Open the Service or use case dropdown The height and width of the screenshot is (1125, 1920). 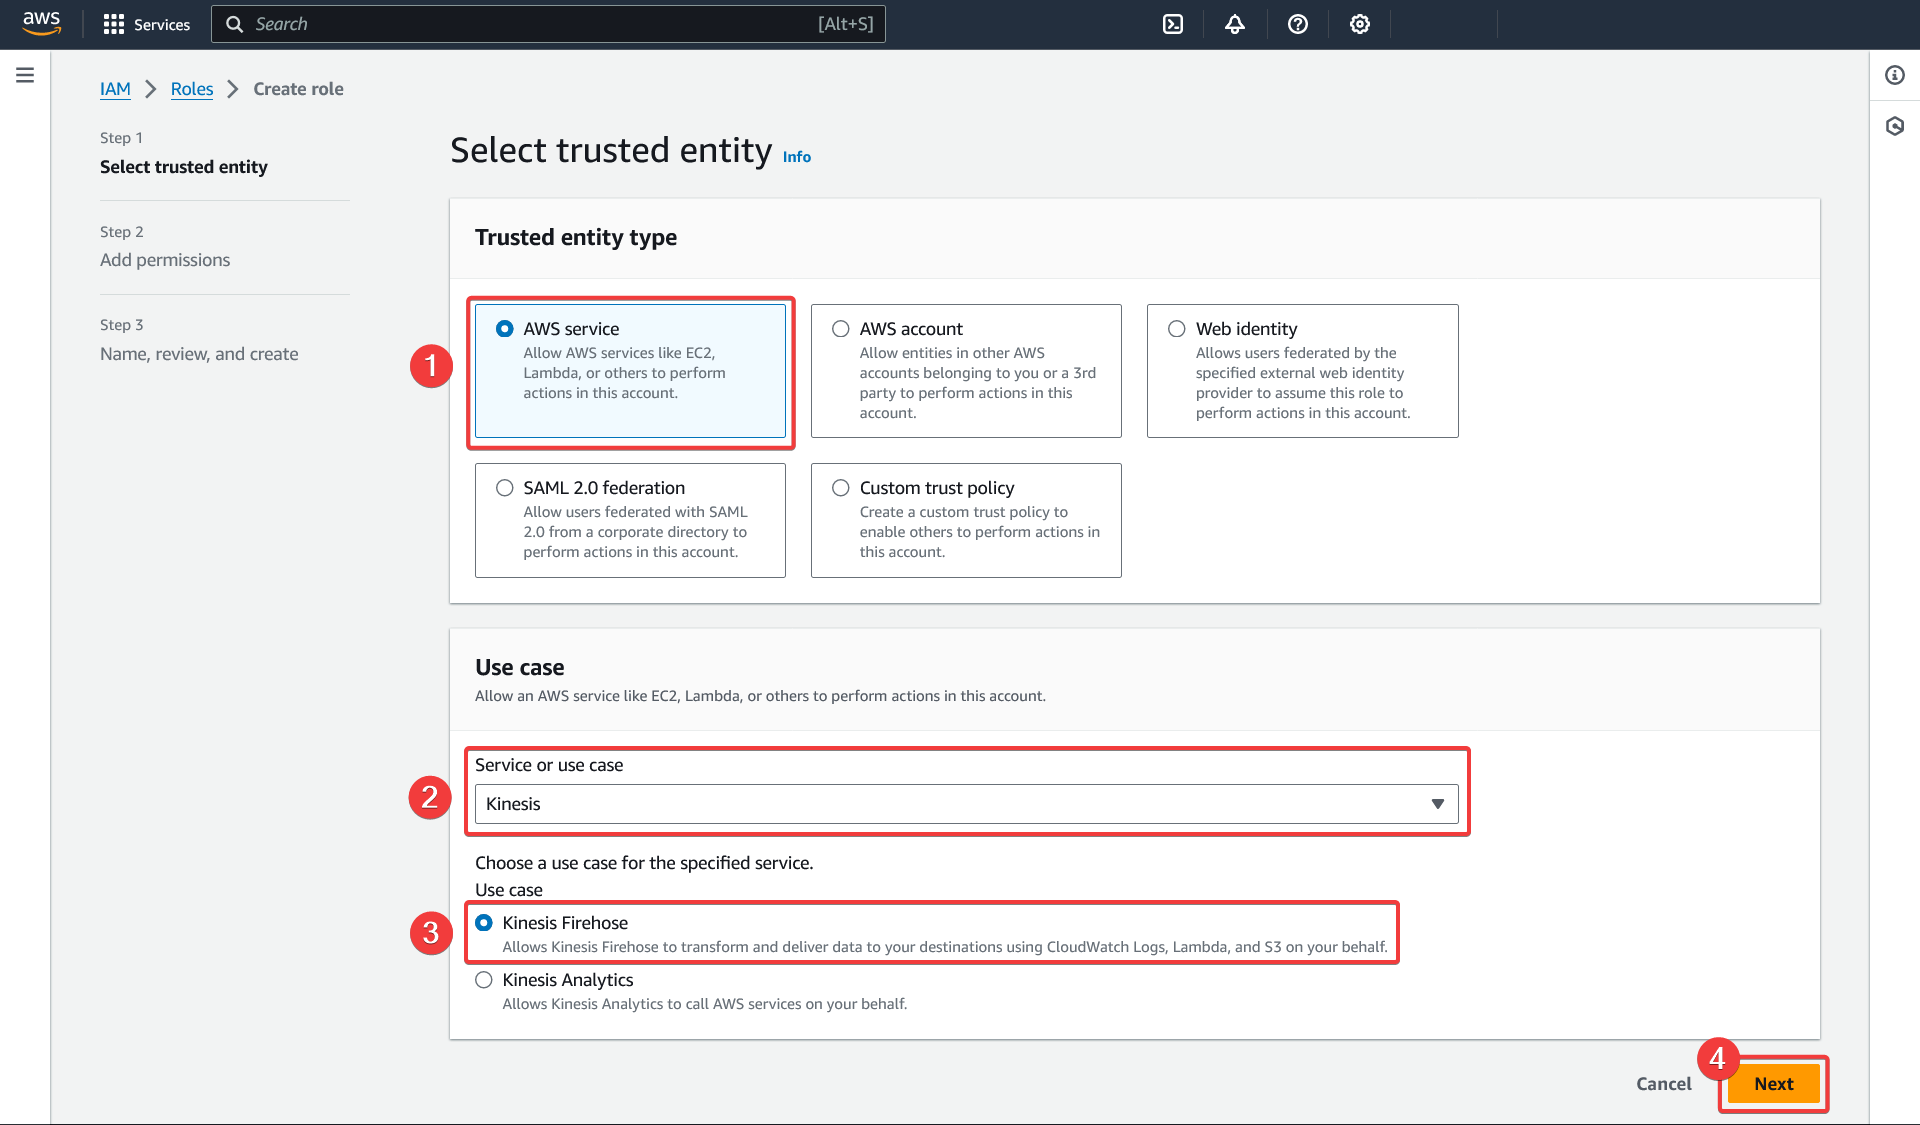click(966, 804)
